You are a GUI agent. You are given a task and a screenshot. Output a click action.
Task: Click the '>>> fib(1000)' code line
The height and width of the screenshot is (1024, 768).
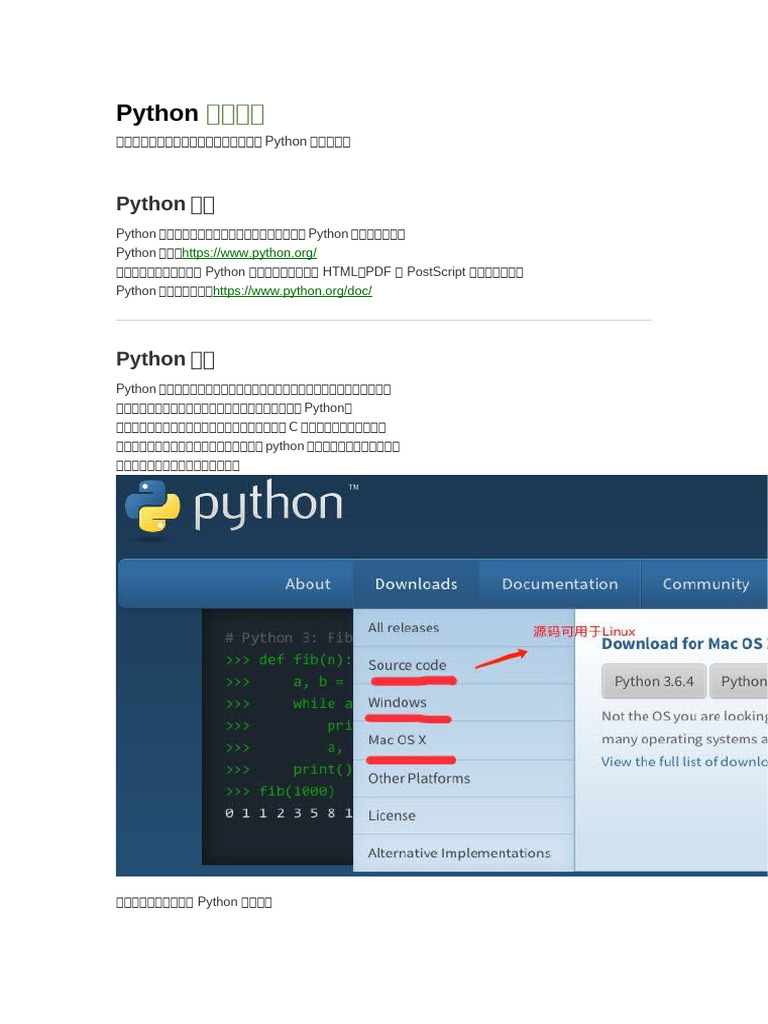280,792
